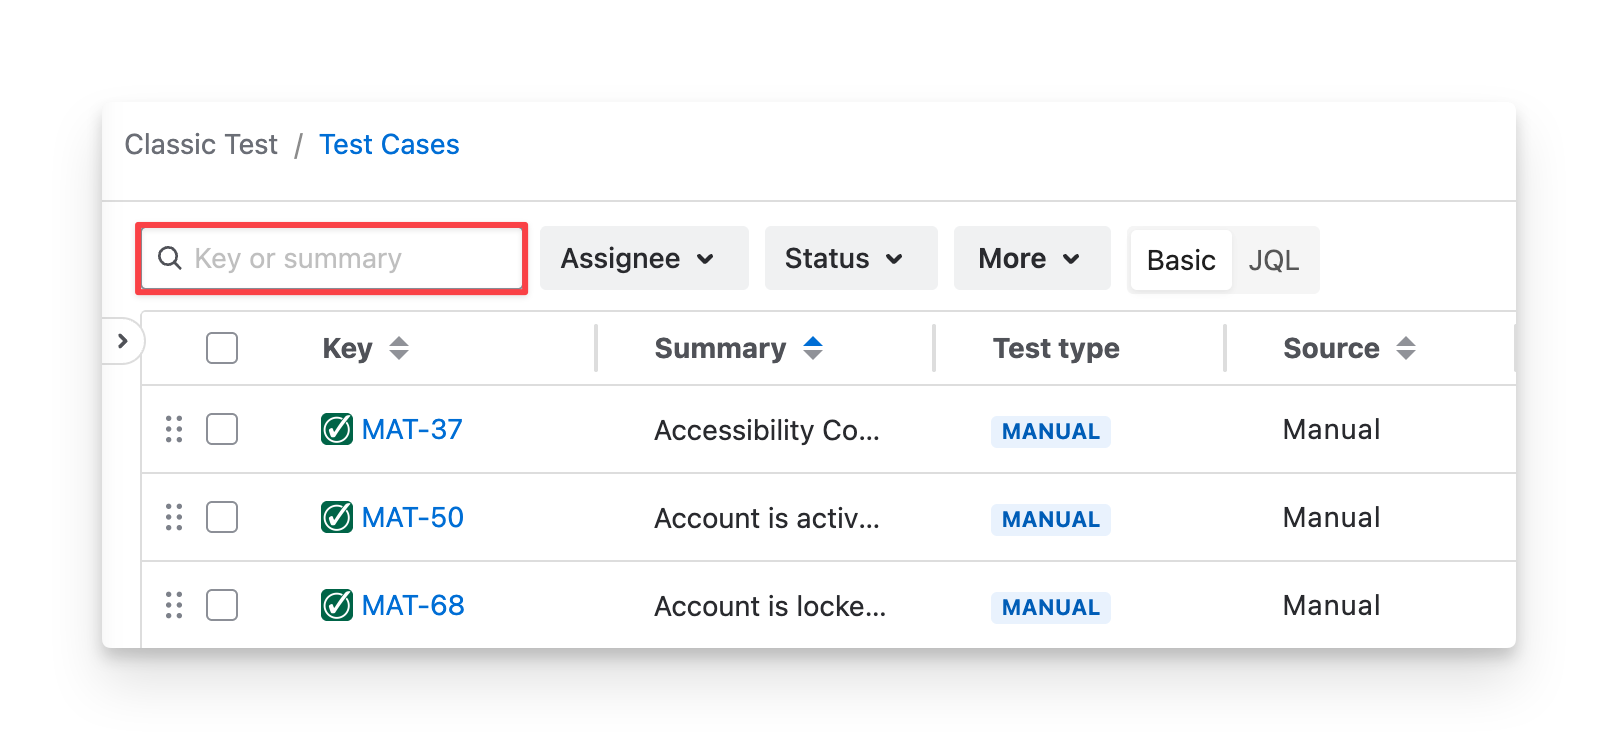Select the Basic search mode
The image size is (1618, 750).
coord(1181,260)
